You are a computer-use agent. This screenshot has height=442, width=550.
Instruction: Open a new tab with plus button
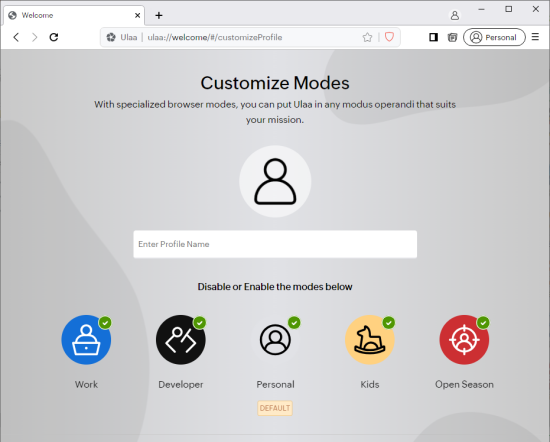tap(159, 15)
